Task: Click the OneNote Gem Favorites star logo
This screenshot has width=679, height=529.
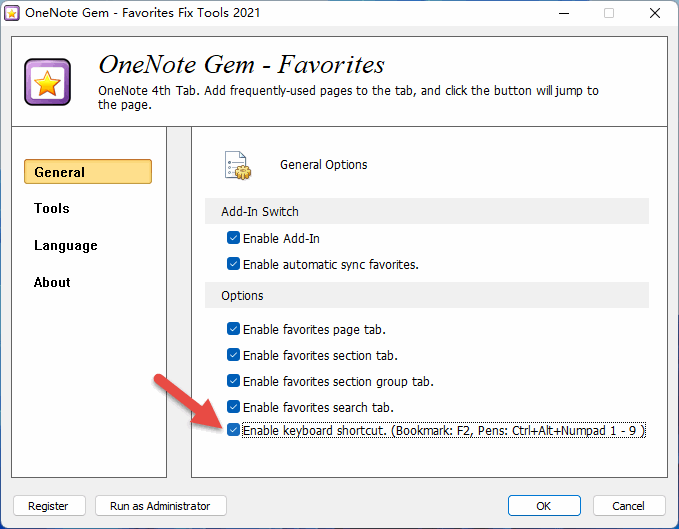Action: [48, 82]
